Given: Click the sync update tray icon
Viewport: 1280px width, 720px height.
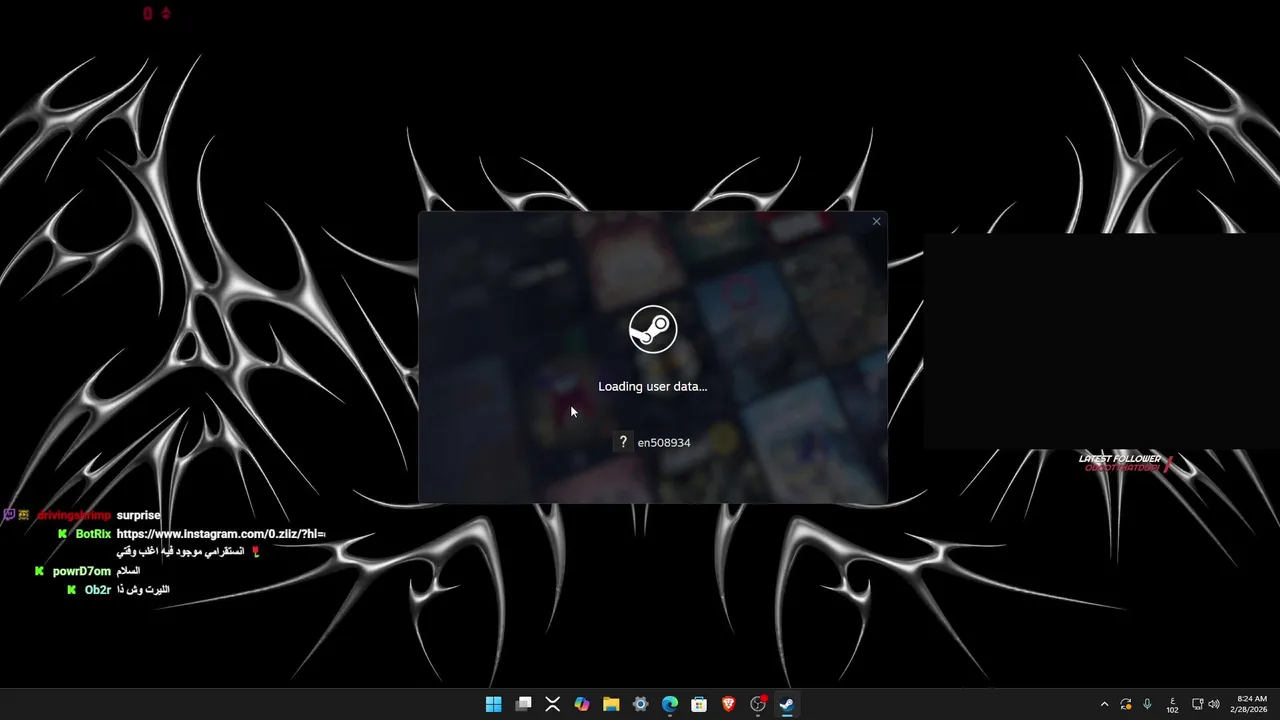Looking at the screenshot, I should (x=1126, y=704).
